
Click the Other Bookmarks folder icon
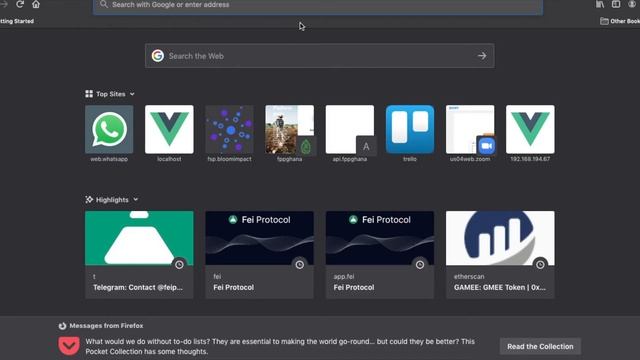point(604,21)
